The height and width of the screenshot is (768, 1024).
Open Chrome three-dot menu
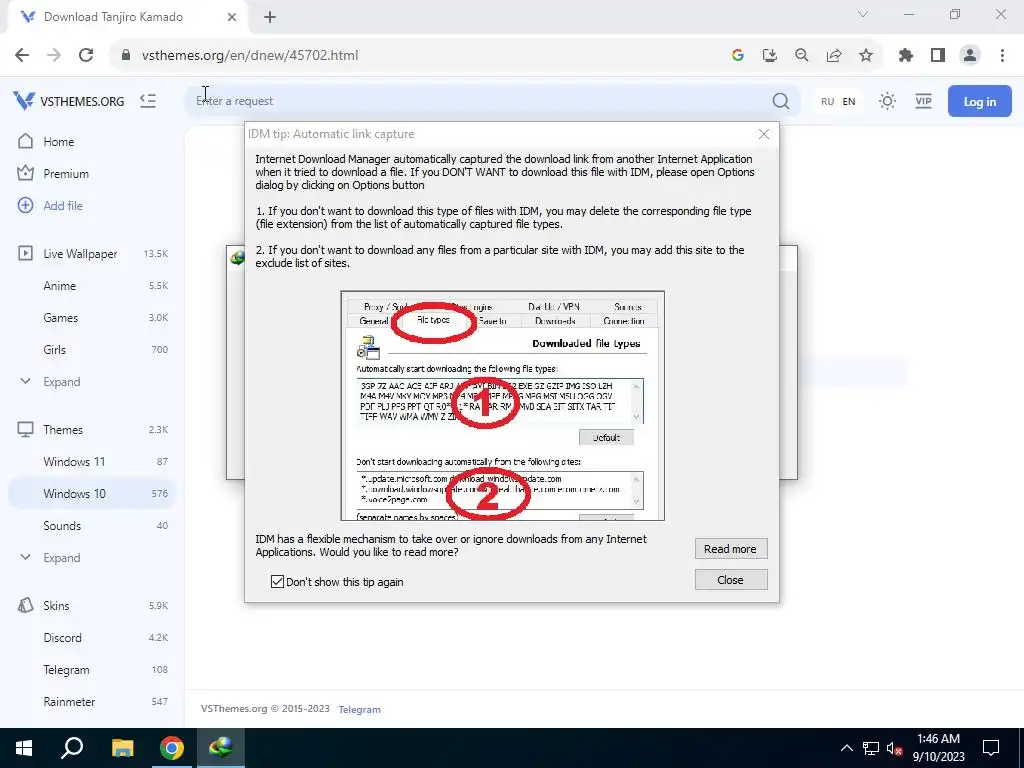point(1002,55)
